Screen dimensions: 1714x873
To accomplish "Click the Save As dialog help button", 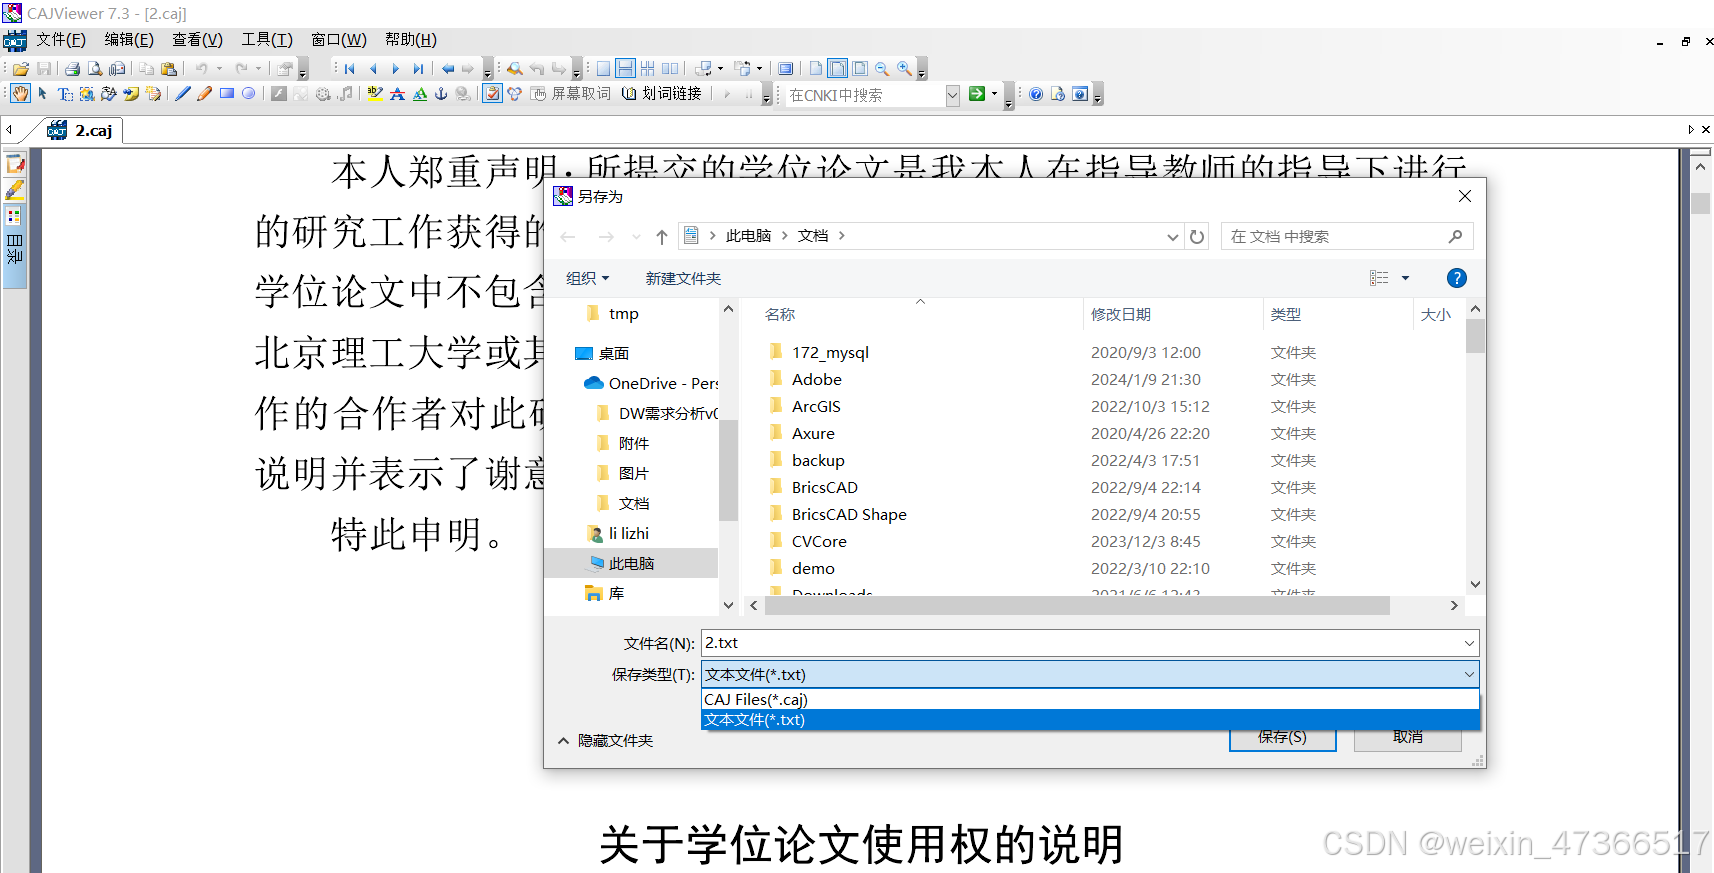I will (x=1457, y=278).
